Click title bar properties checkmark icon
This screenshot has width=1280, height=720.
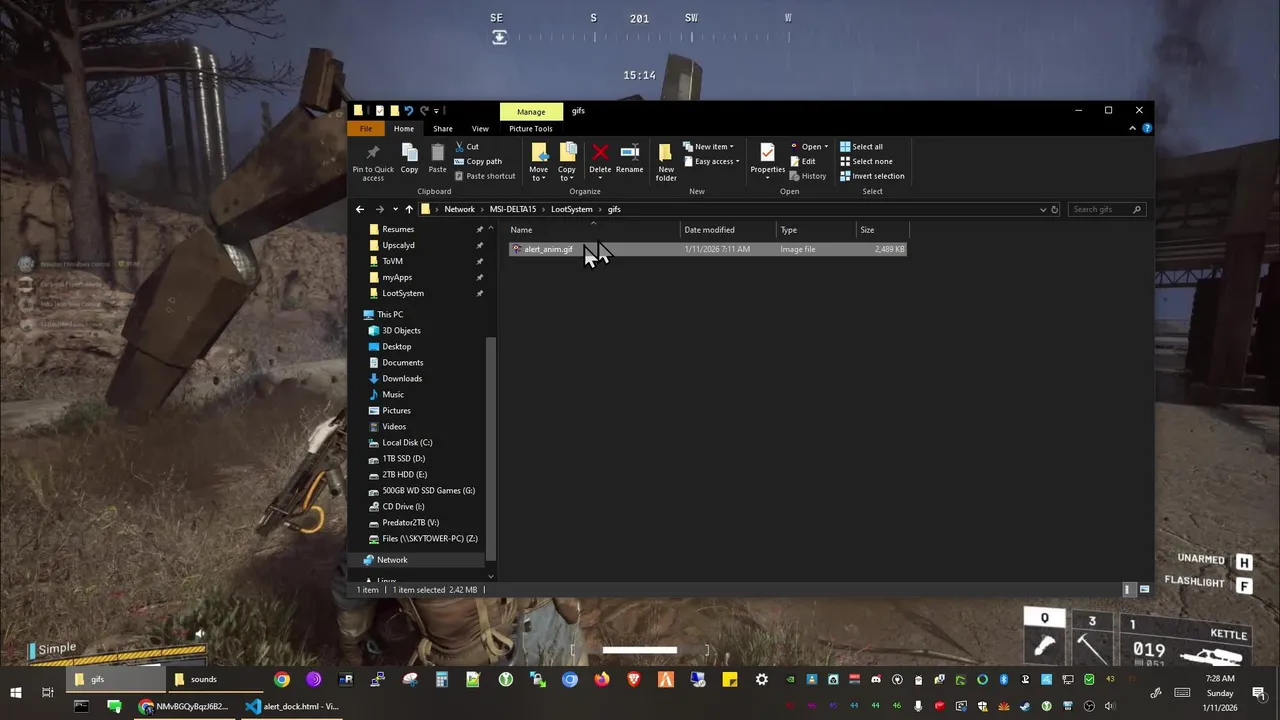point(379,110)
